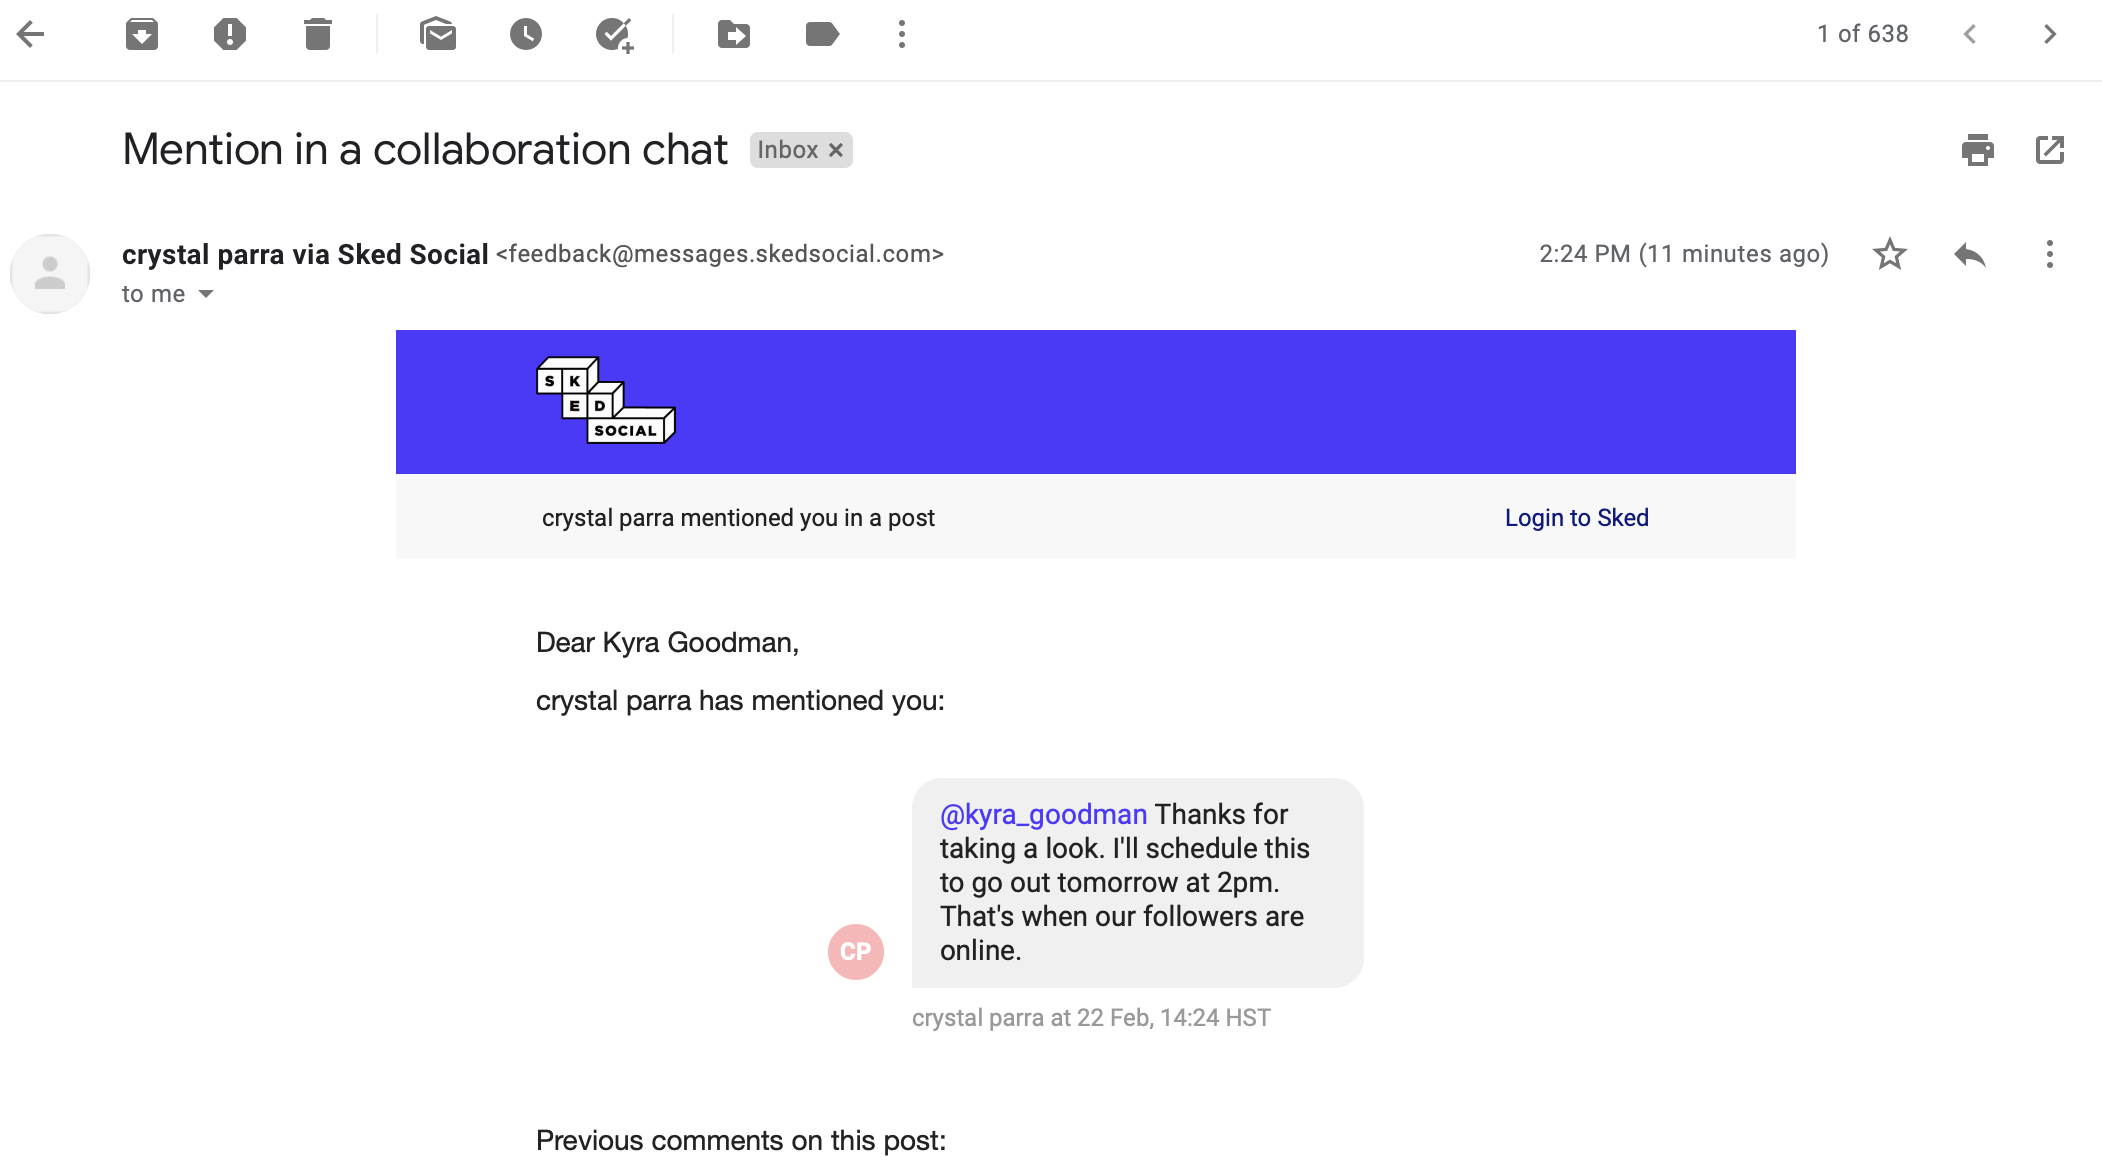
Task: Delete this email with trash icon
Action: (318, 35)
